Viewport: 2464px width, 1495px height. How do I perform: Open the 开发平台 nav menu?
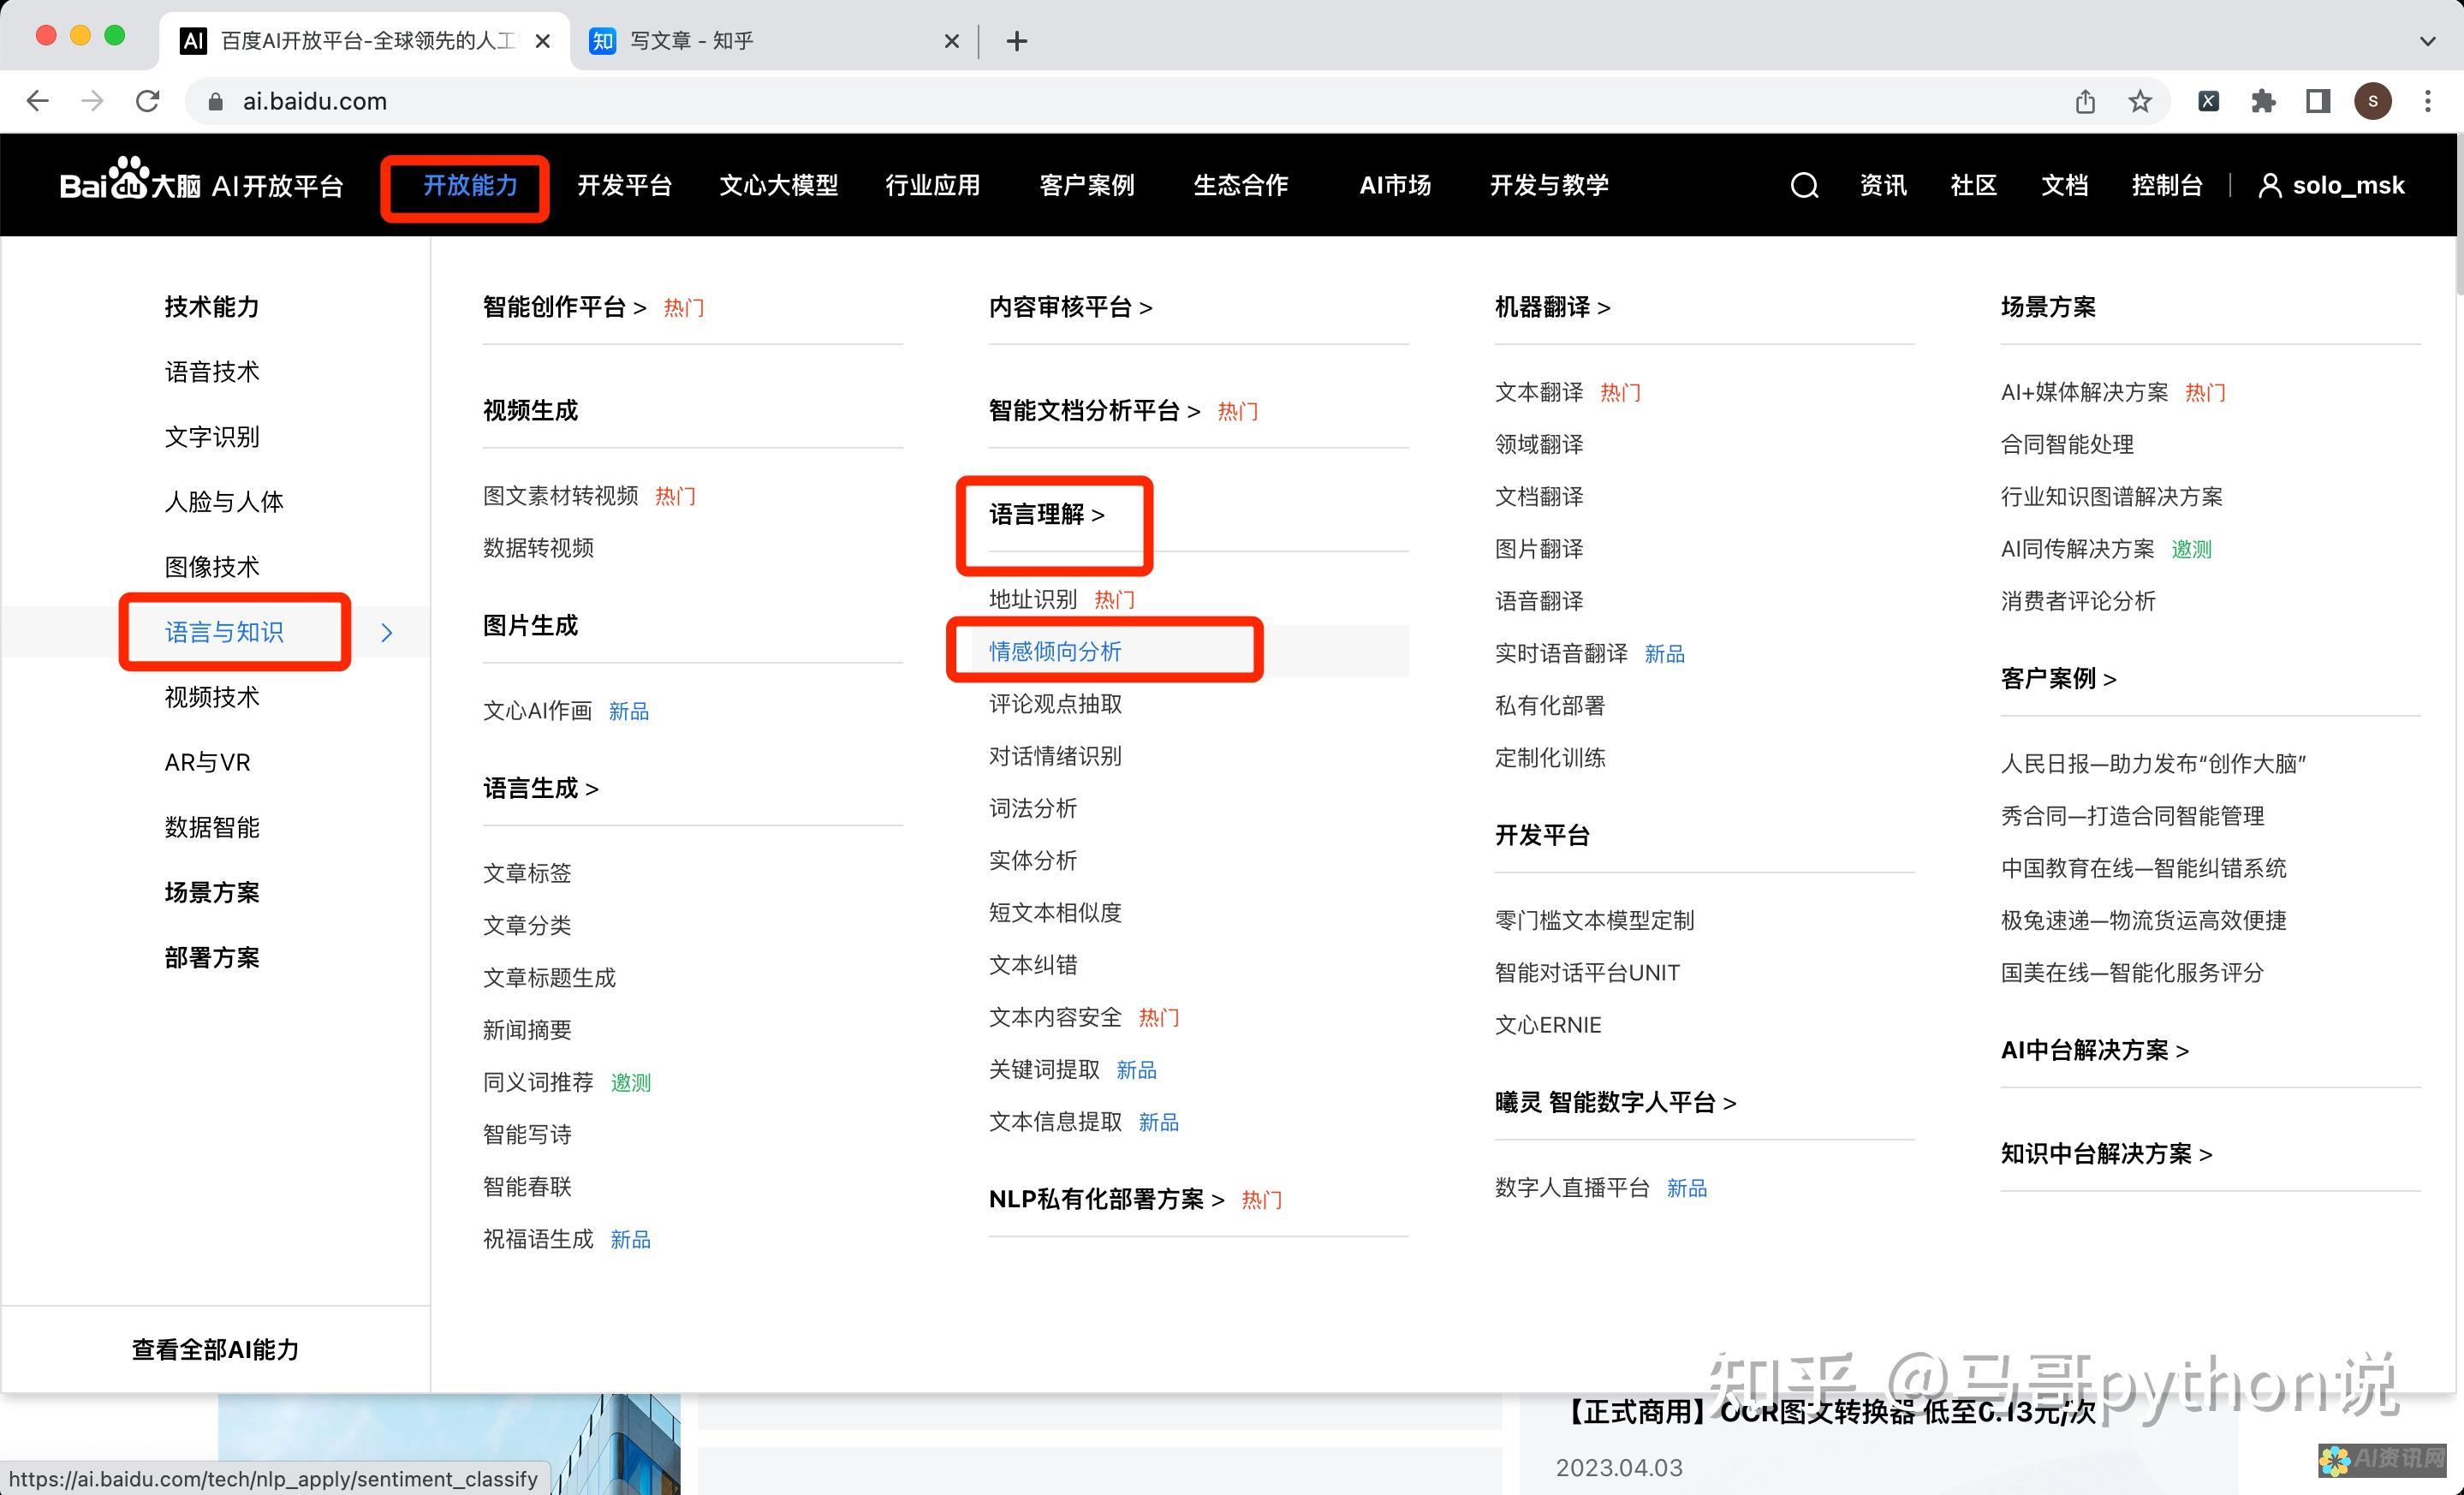coord(624,185)
